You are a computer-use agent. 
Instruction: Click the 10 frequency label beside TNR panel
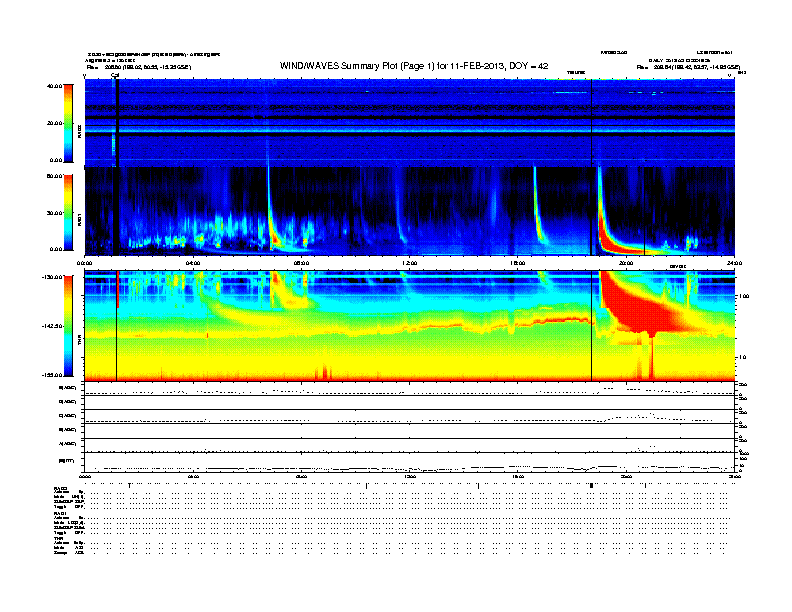742,357
